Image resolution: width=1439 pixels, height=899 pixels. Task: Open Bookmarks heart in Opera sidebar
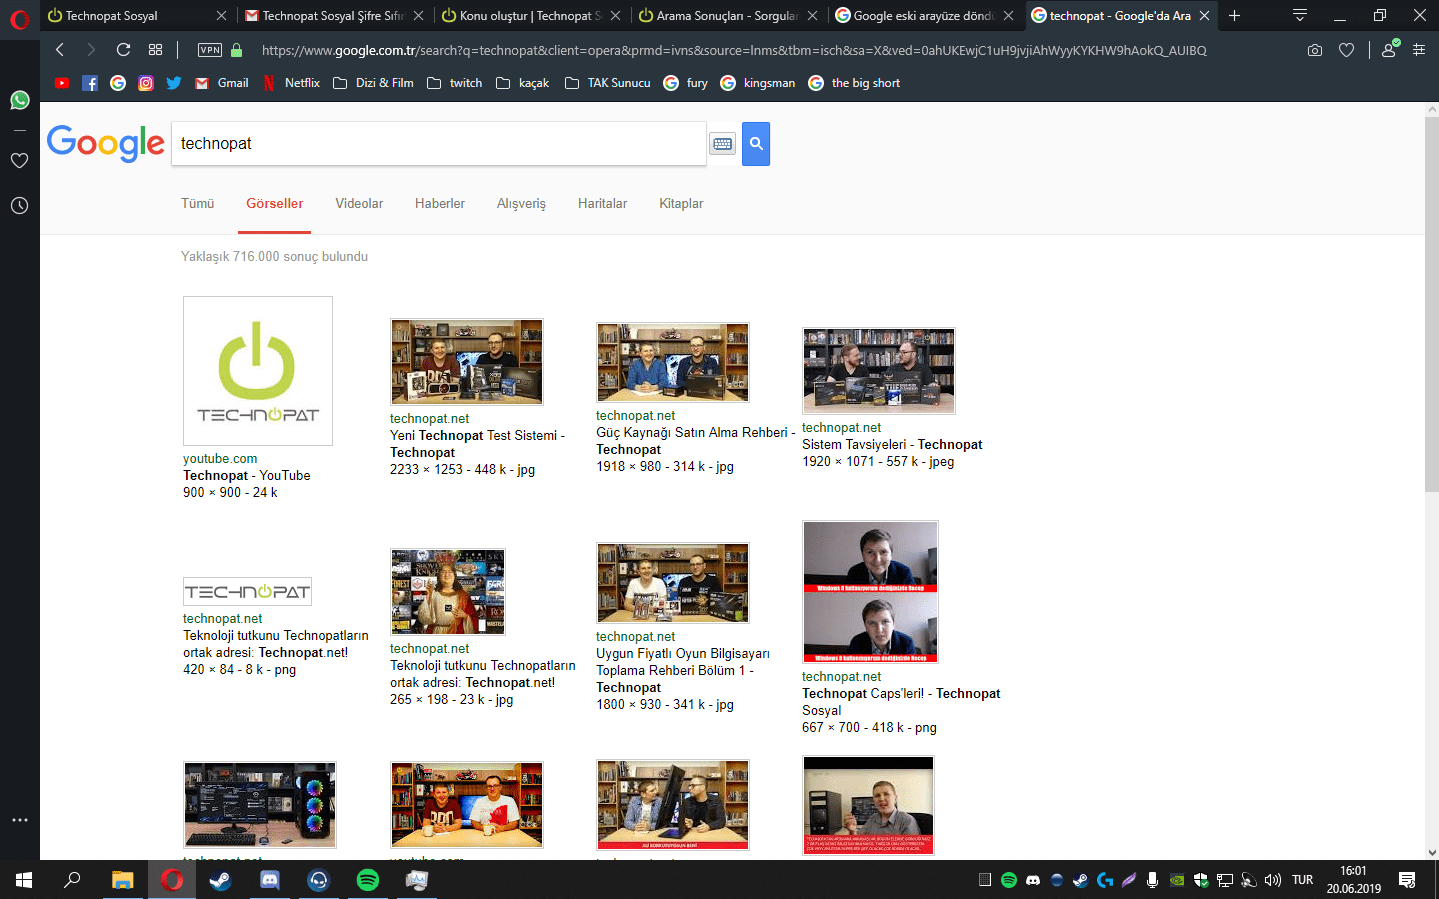pyautogui.click(x=19, y=160)
